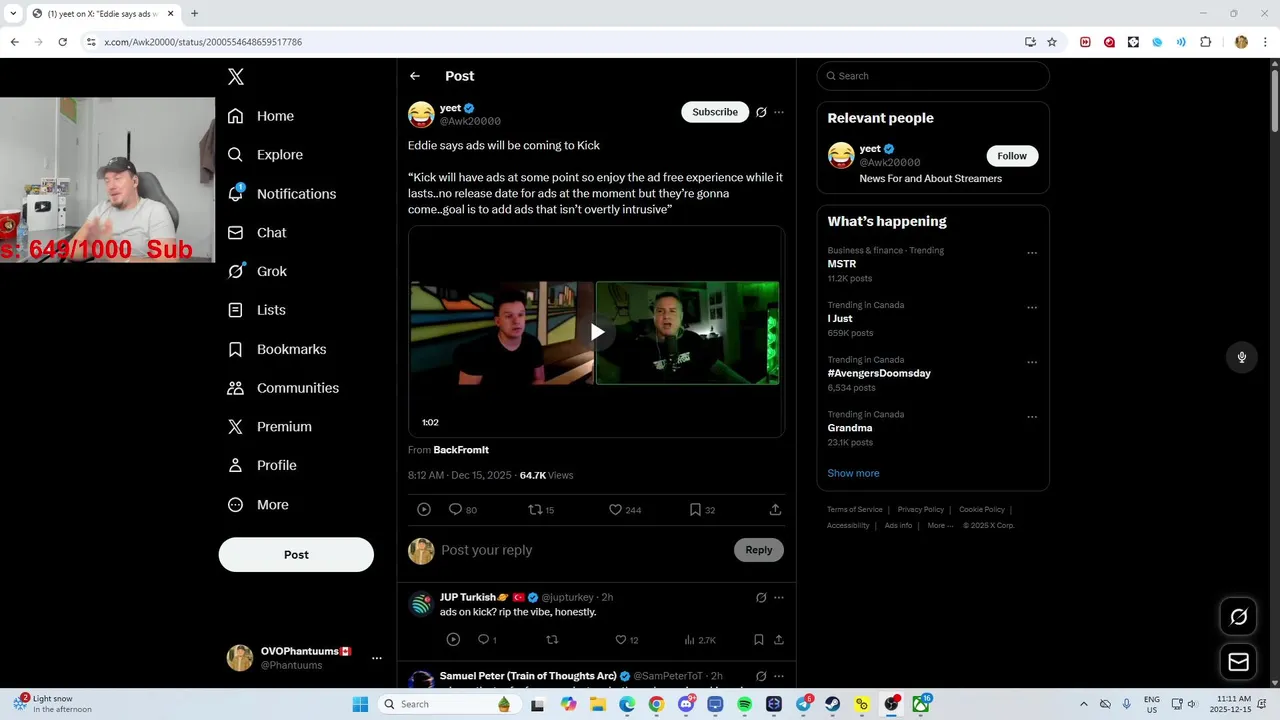Open the More menu in the sidebar
This screenshot has width=1280, height=720.
coord(258,505)
